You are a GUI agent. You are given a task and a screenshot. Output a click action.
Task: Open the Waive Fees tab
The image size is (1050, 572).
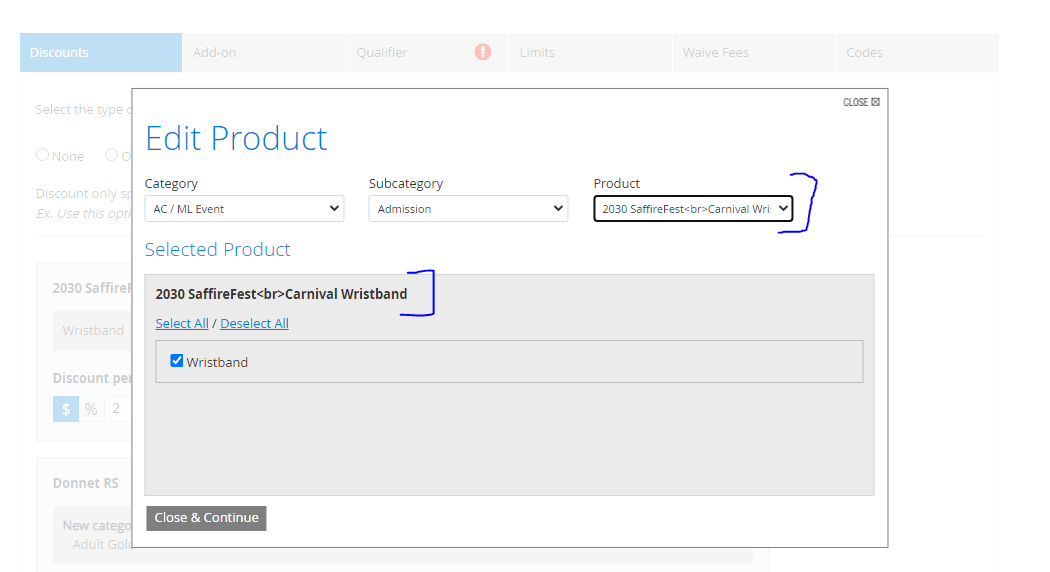pos(752,52)
